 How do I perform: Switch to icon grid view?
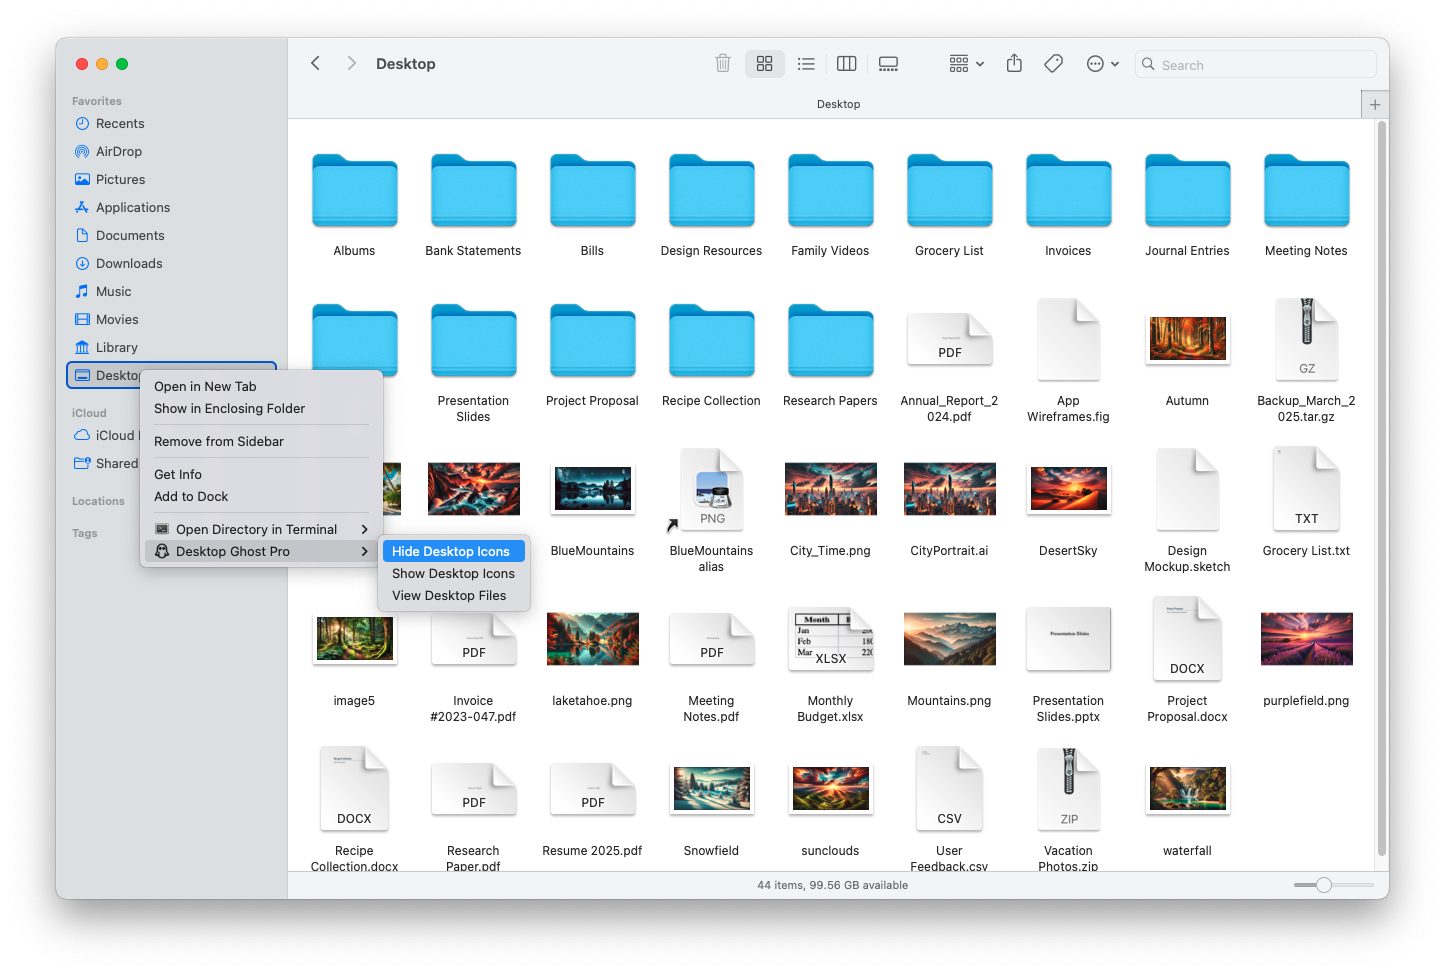click(765, 64)
